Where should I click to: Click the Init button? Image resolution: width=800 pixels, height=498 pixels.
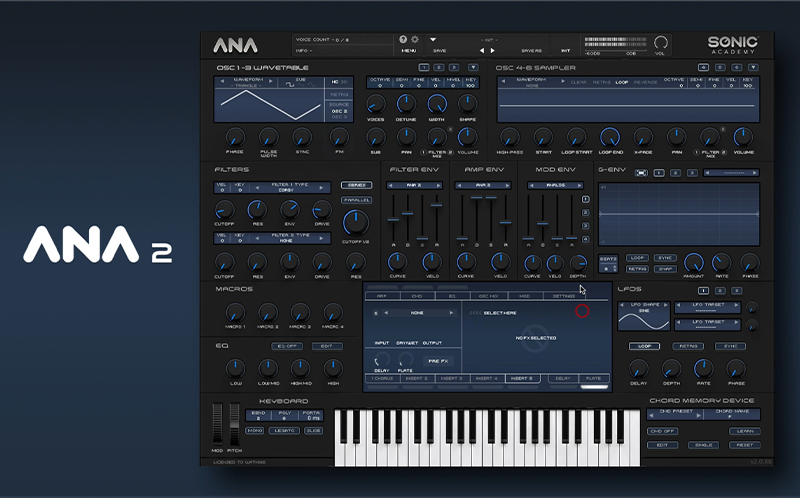tap(565, 51)
